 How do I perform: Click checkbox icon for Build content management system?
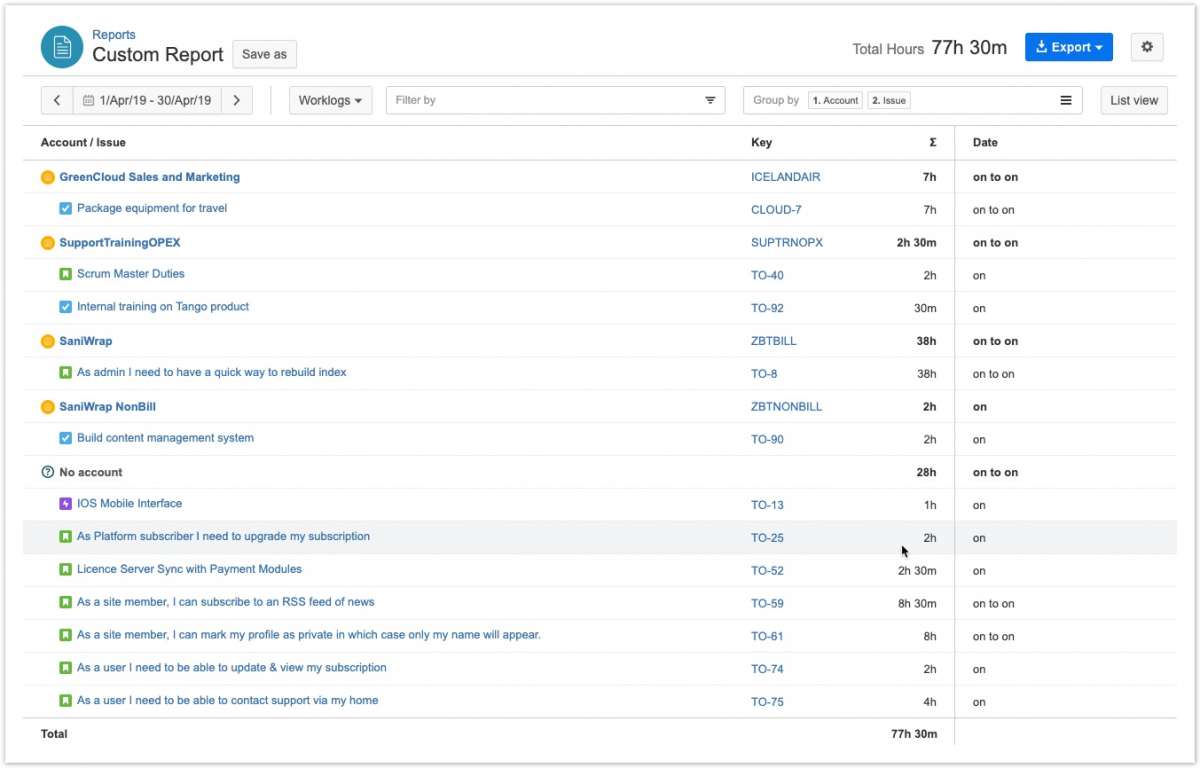pyautogui.click(x=65, y=438)
